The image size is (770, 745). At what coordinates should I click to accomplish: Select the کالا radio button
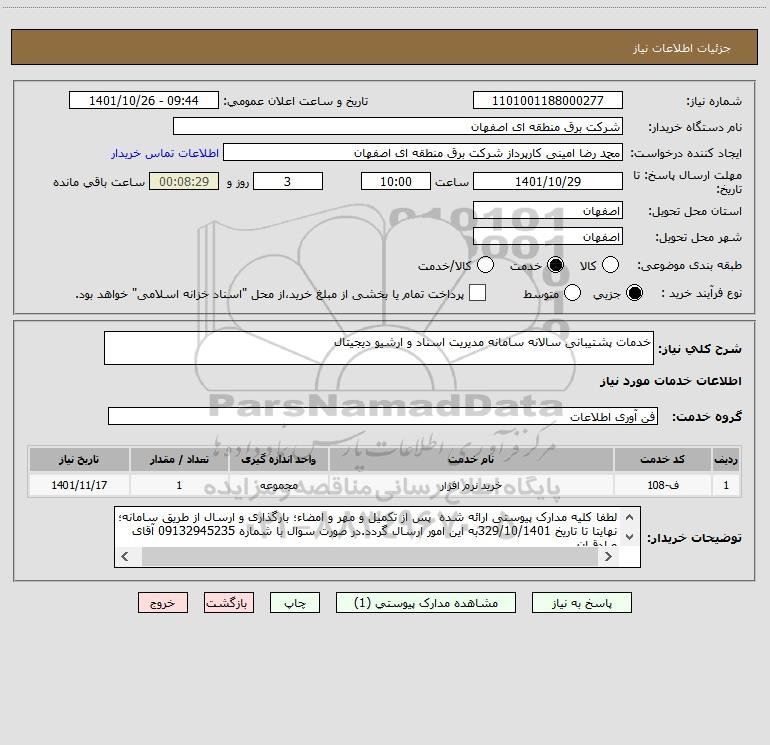610,265
